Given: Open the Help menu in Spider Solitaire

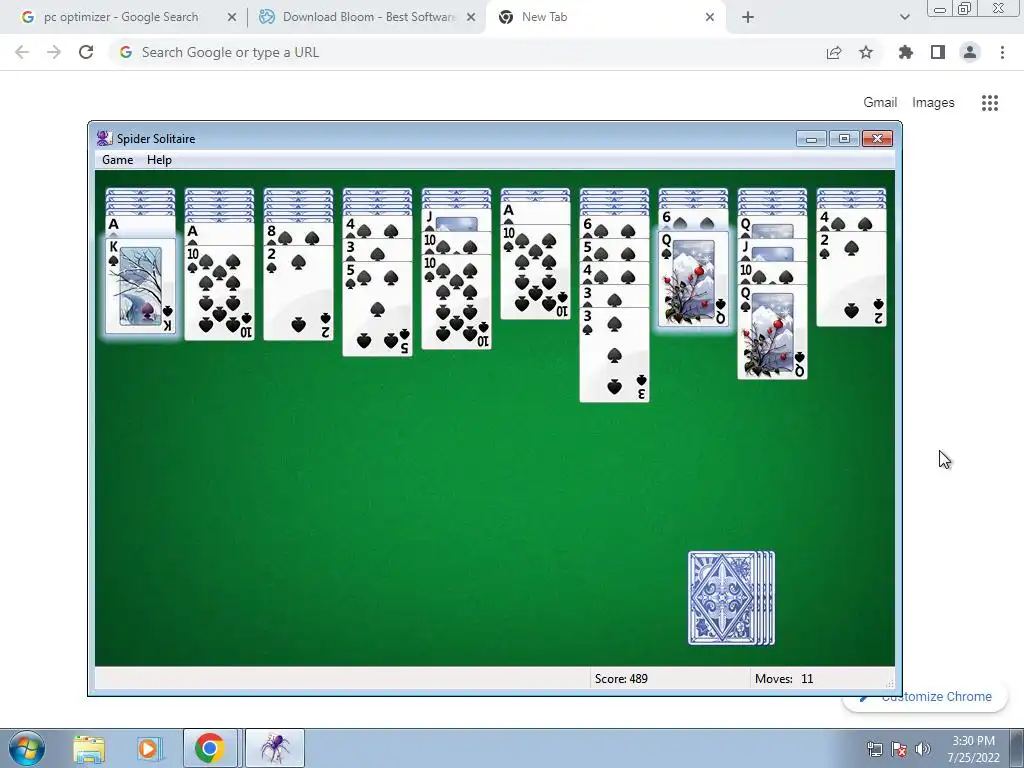Looking at the screenshot, I should [x=159, y=160].
